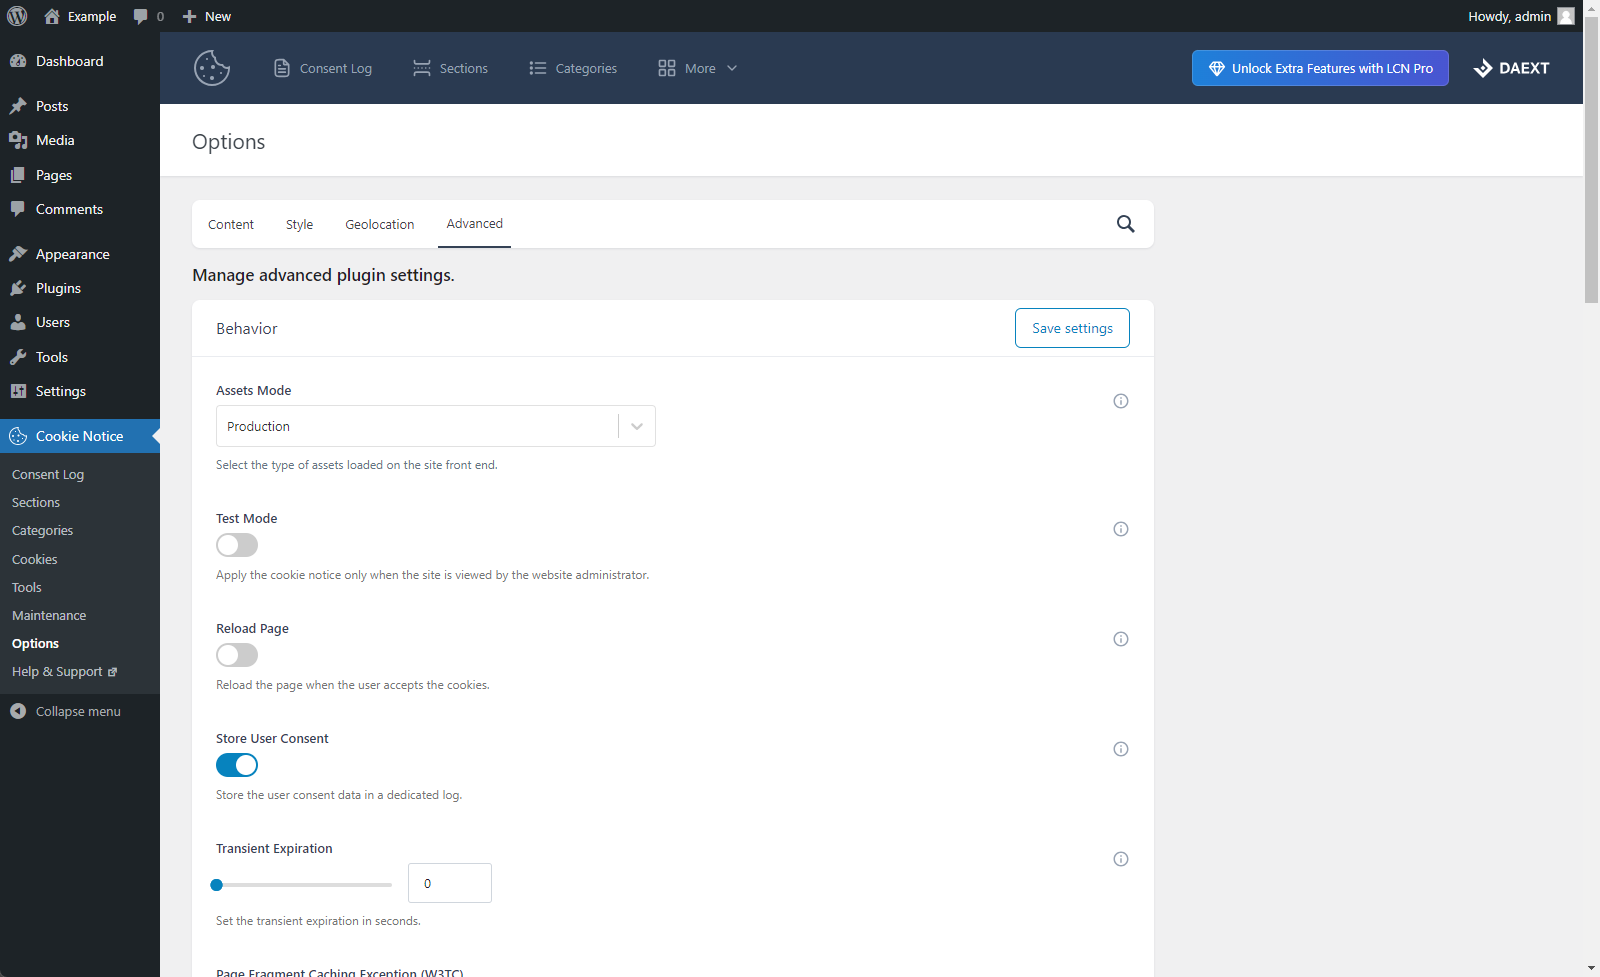Click the Users icon in sidebar
The height and width of the screenshot is (977, 1600).
tap(18, 322)
